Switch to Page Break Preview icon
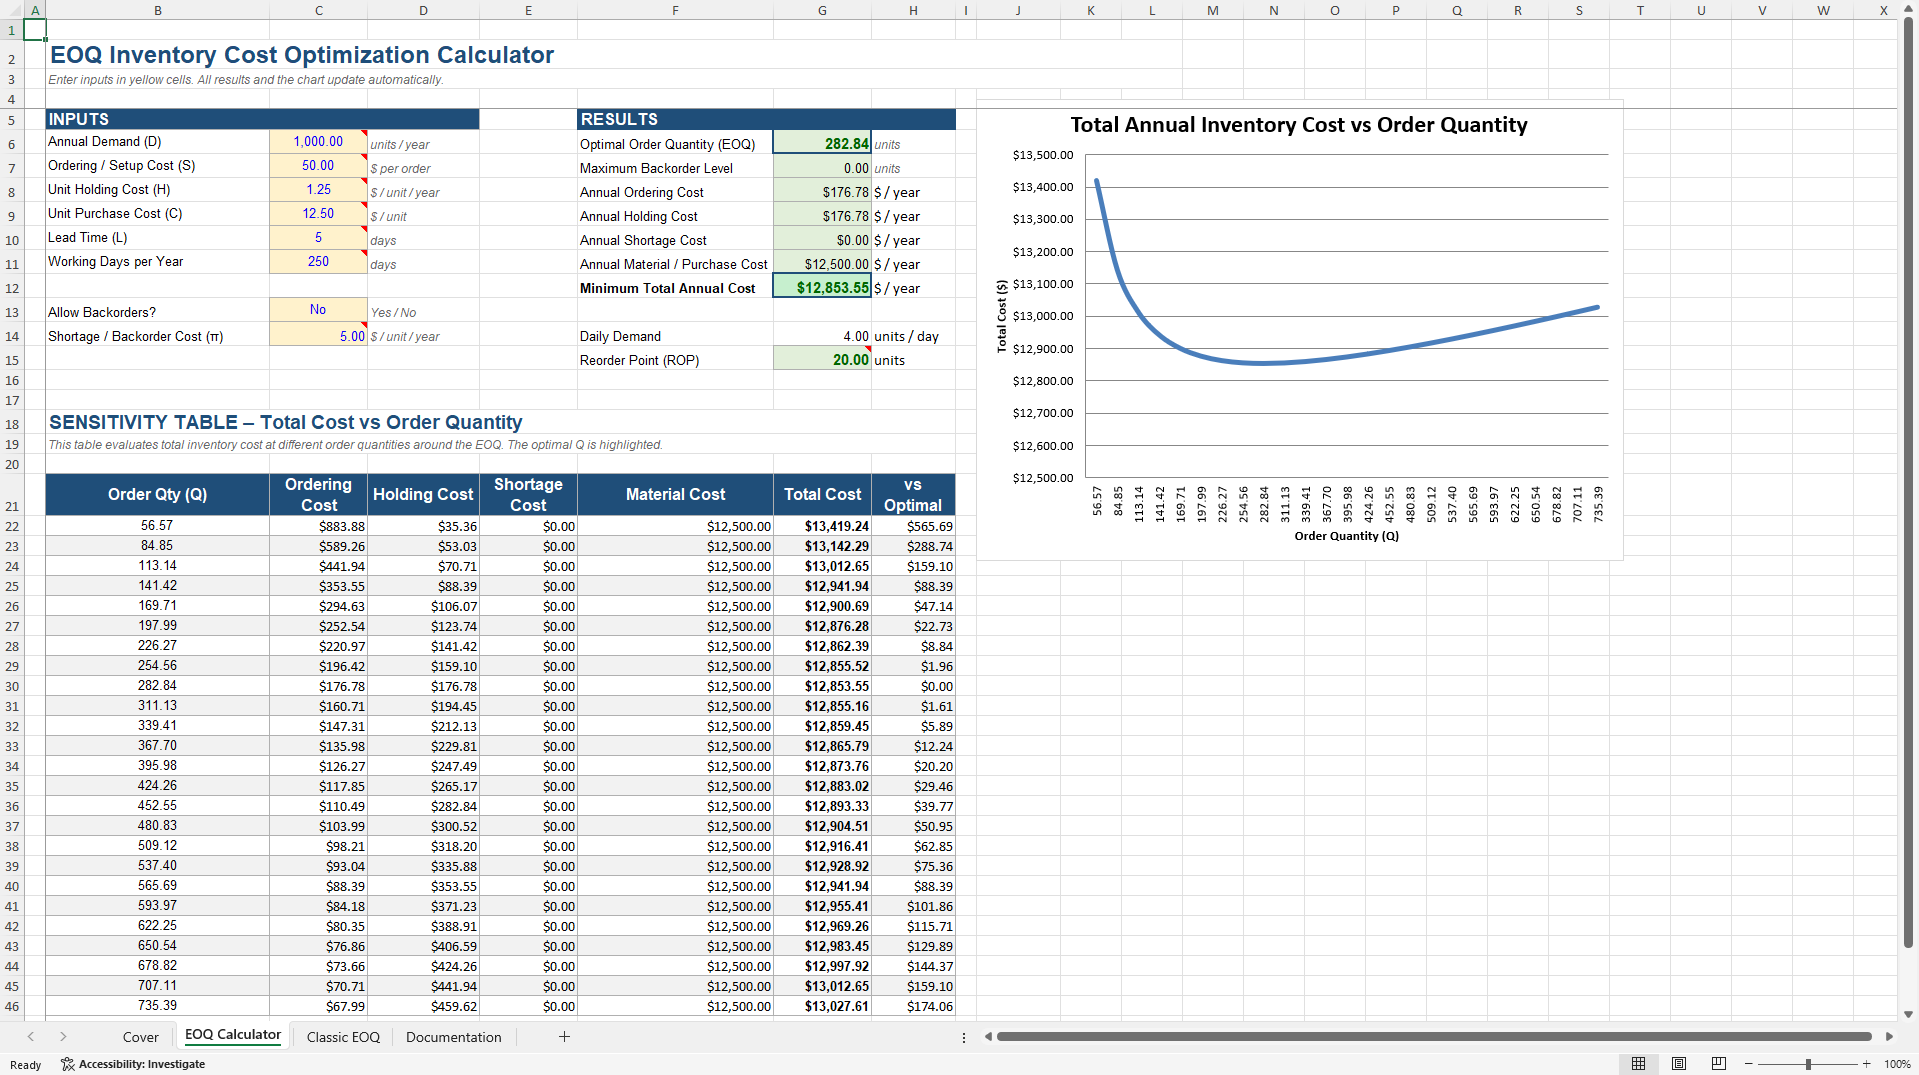 [1719, 1064]
